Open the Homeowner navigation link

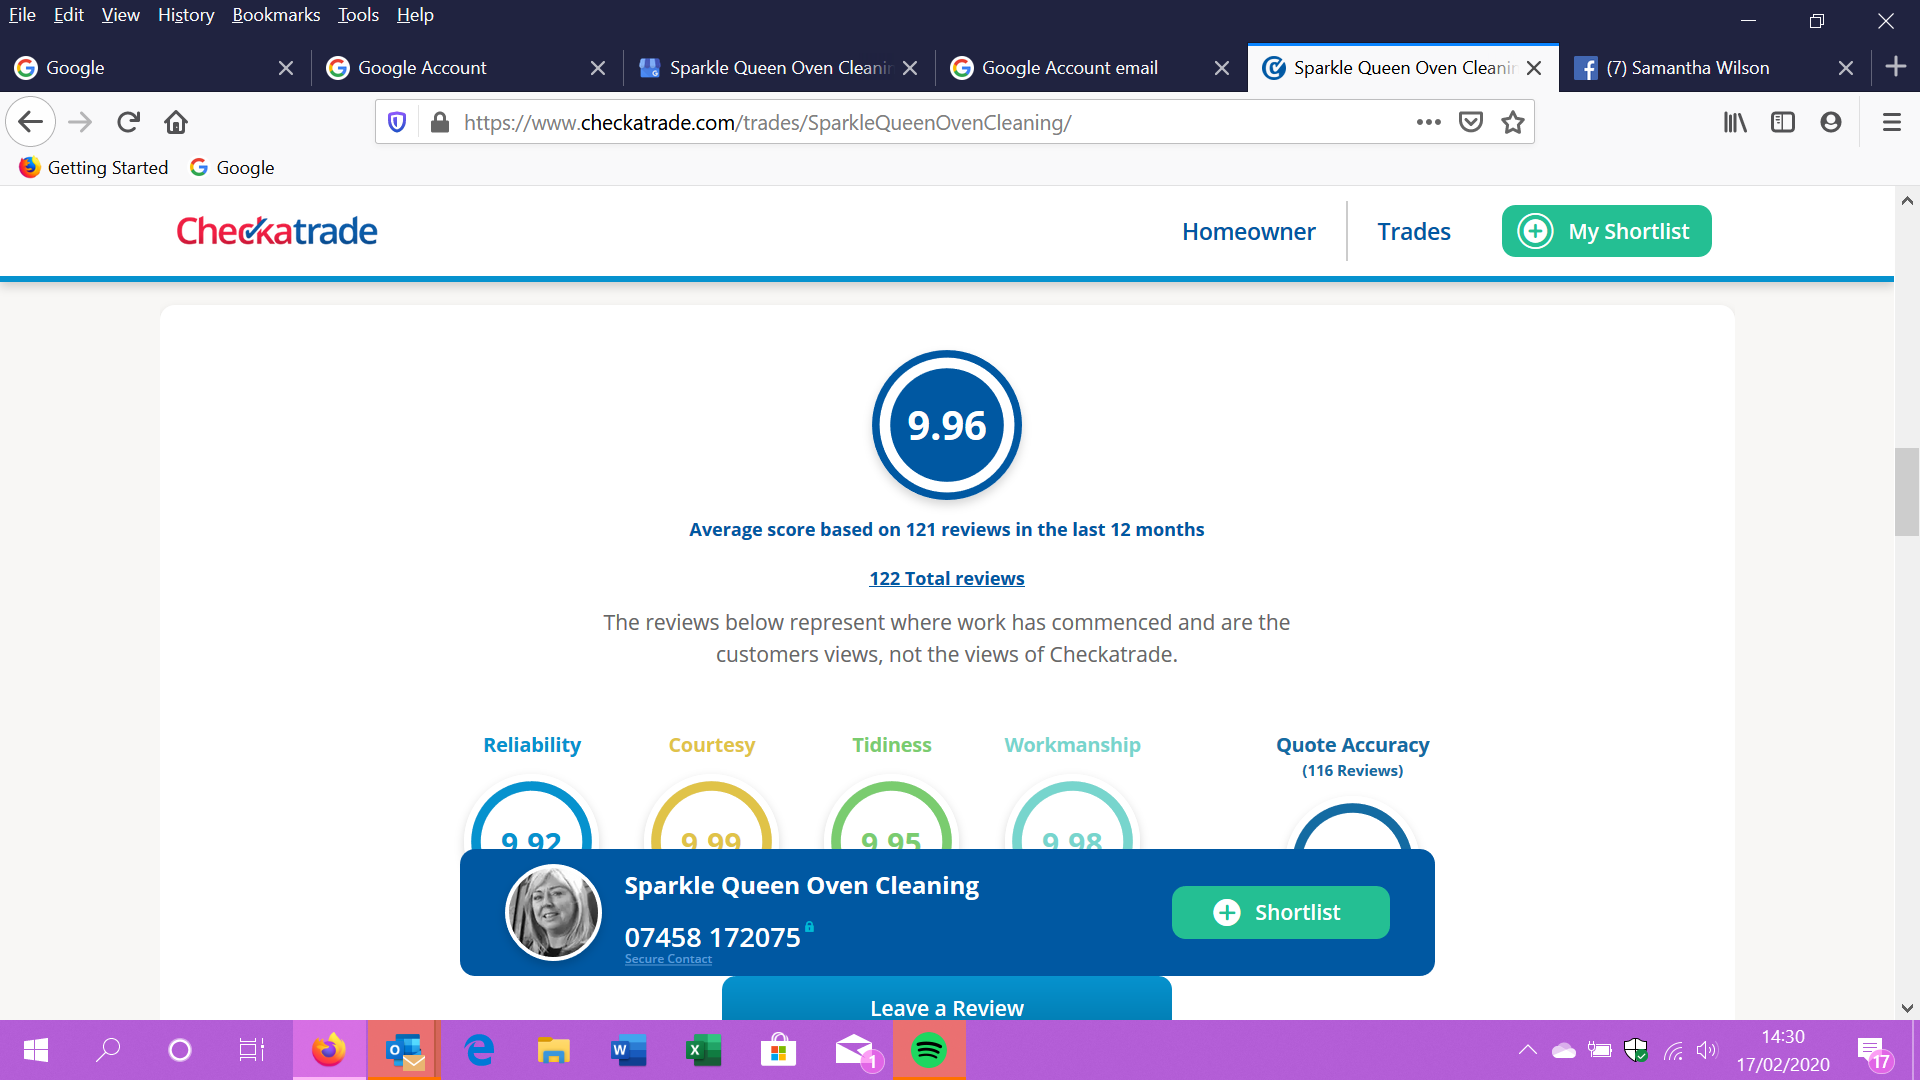point(1249,231)
